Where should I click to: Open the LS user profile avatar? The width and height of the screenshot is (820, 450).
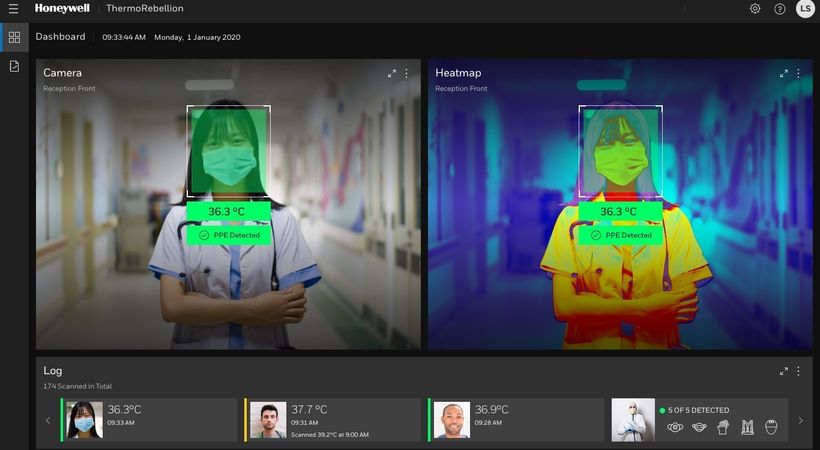point(805,9)
